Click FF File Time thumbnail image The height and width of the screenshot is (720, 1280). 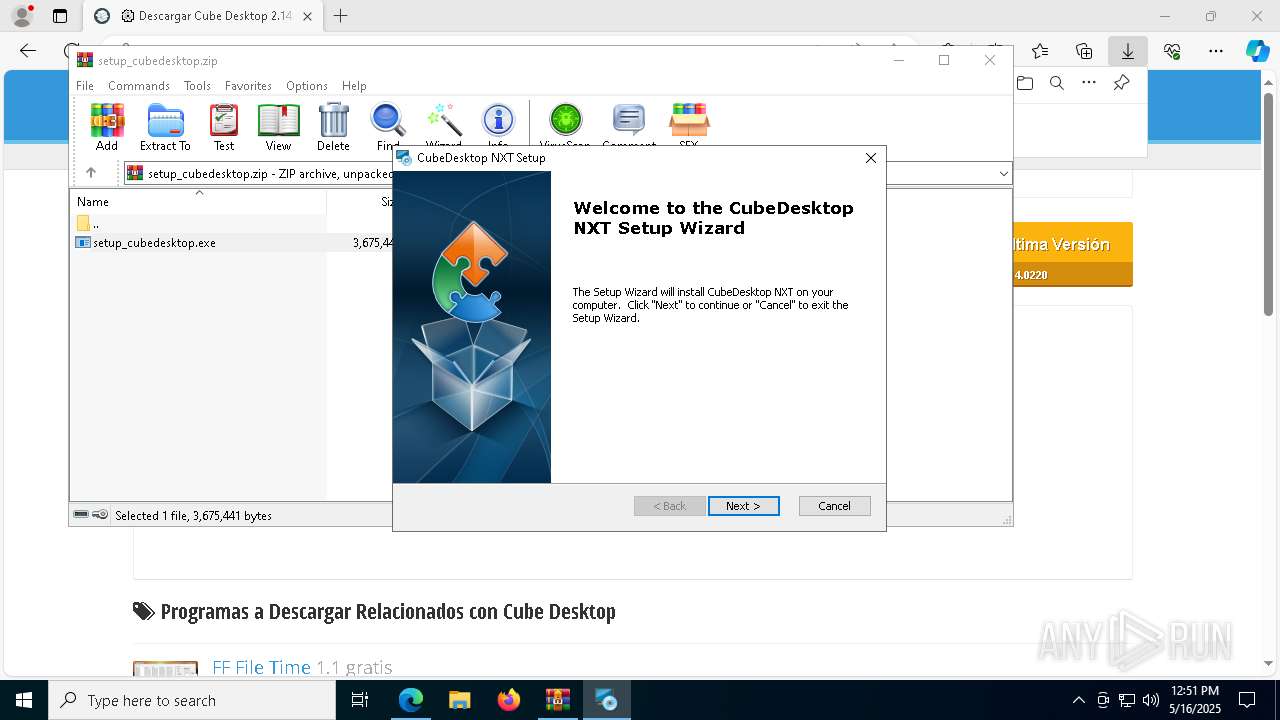(x=165, y=668)
